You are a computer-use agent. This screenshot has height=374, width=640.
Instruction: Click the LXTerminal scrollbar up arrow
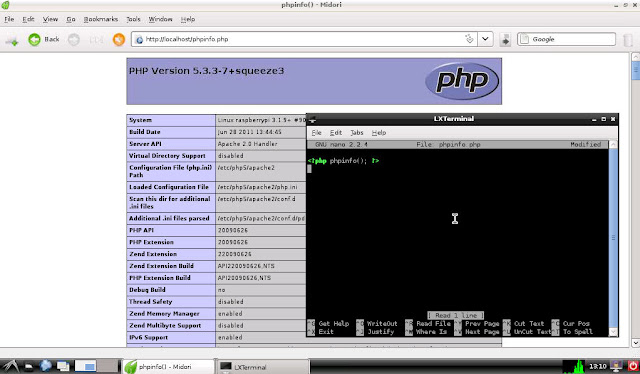(x=613, y=145)
